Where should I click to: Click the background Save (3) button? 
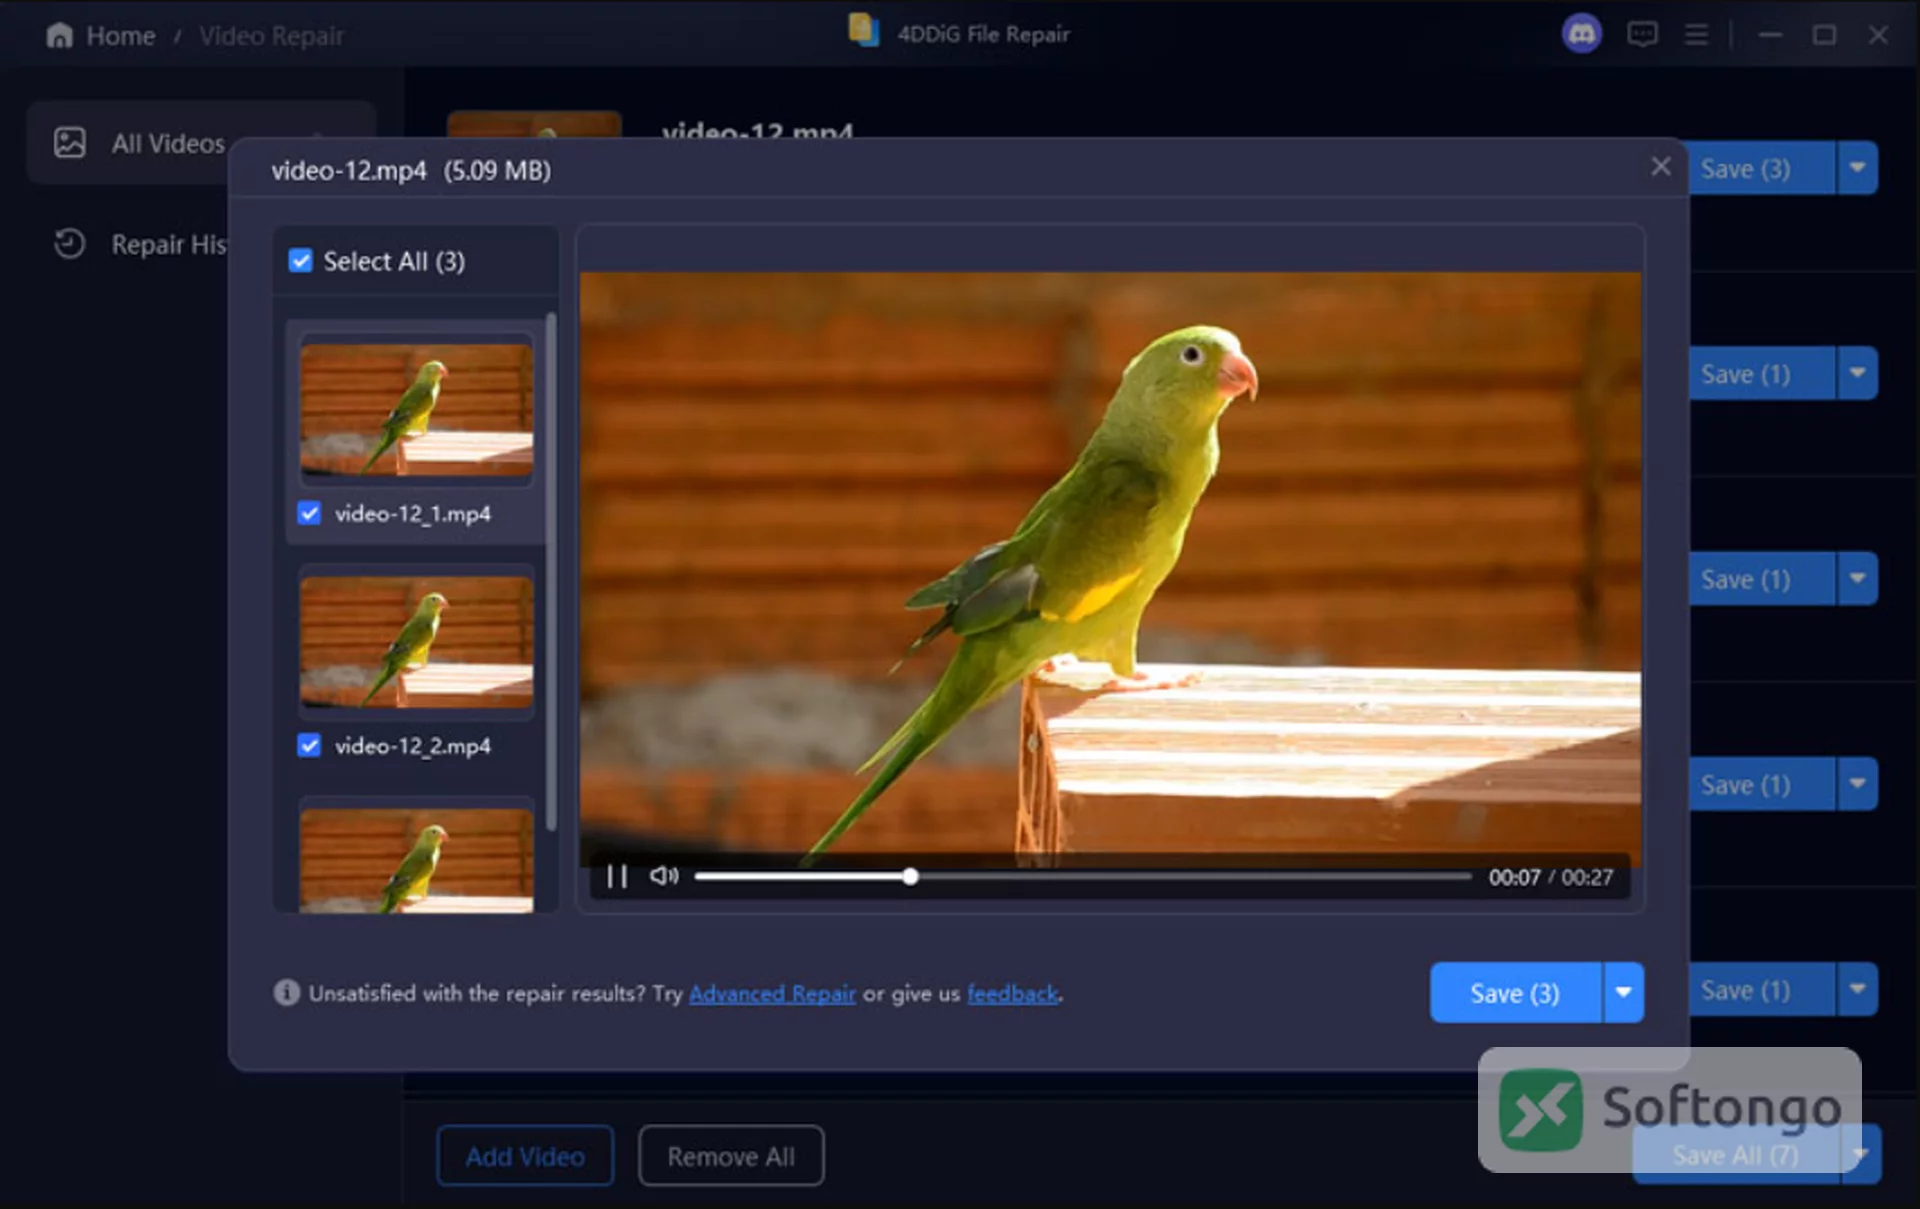click(1760, 168)
